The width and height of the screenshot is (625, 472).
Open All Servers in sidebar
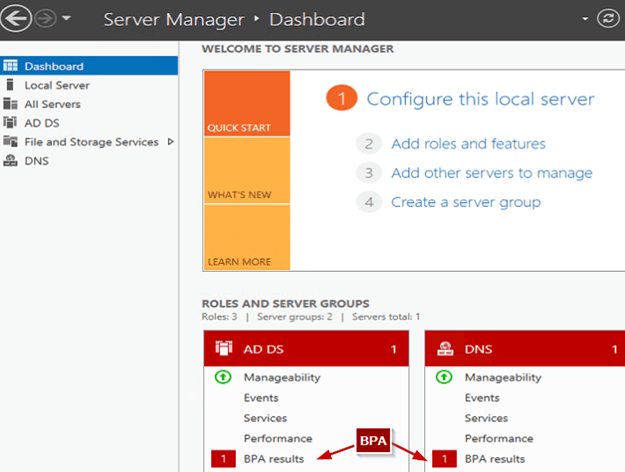coord(52,104)
